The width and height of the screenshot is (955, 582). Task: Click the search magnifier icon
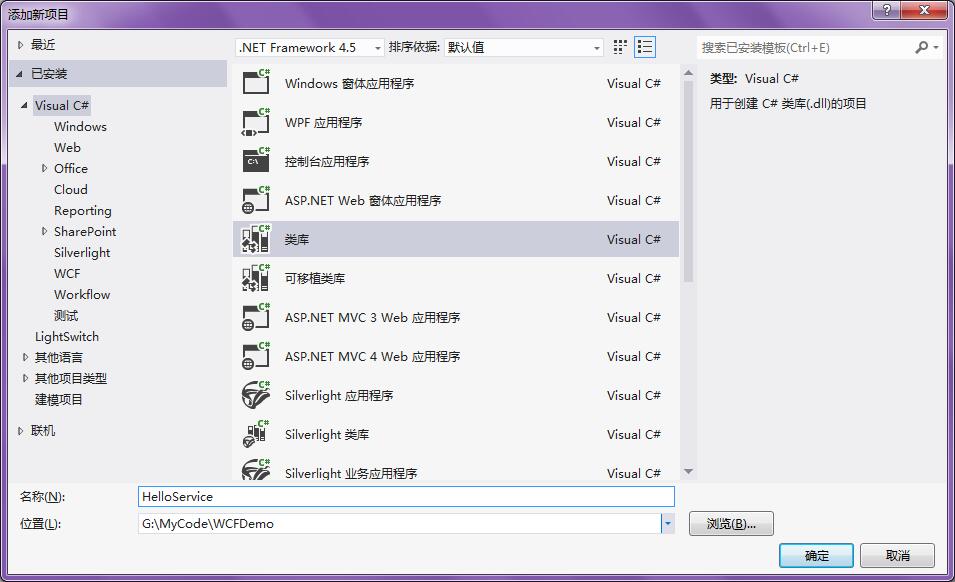(x=922, y=47)
